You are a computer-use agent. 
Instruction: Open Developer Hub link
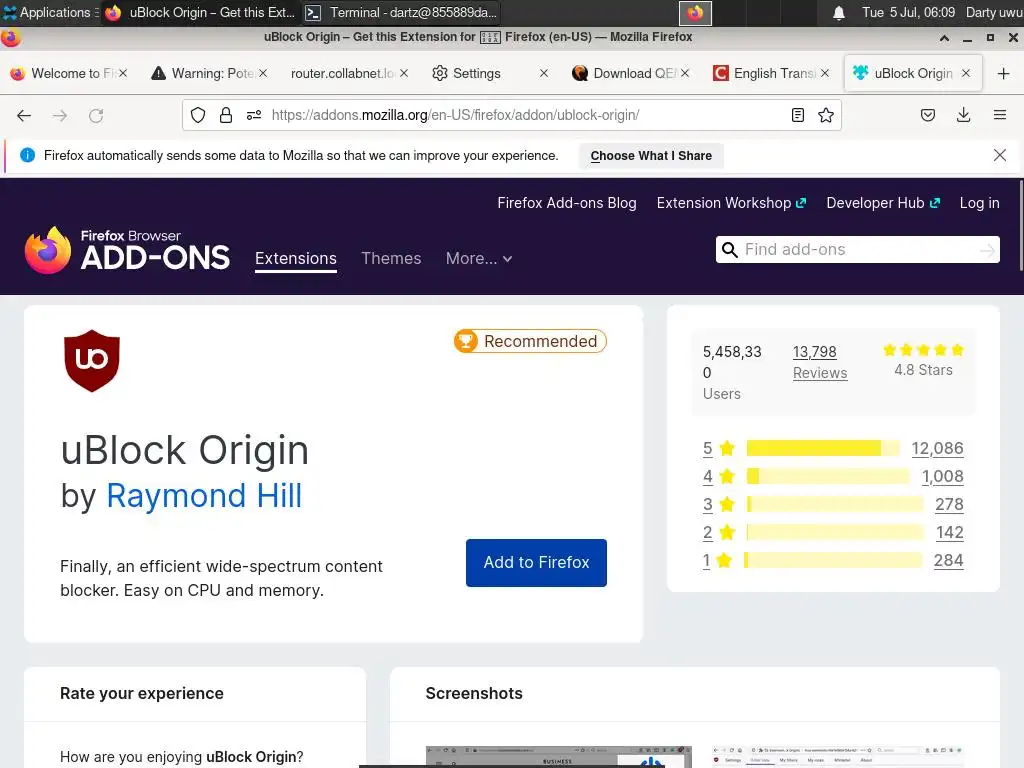tap(883, 203)
